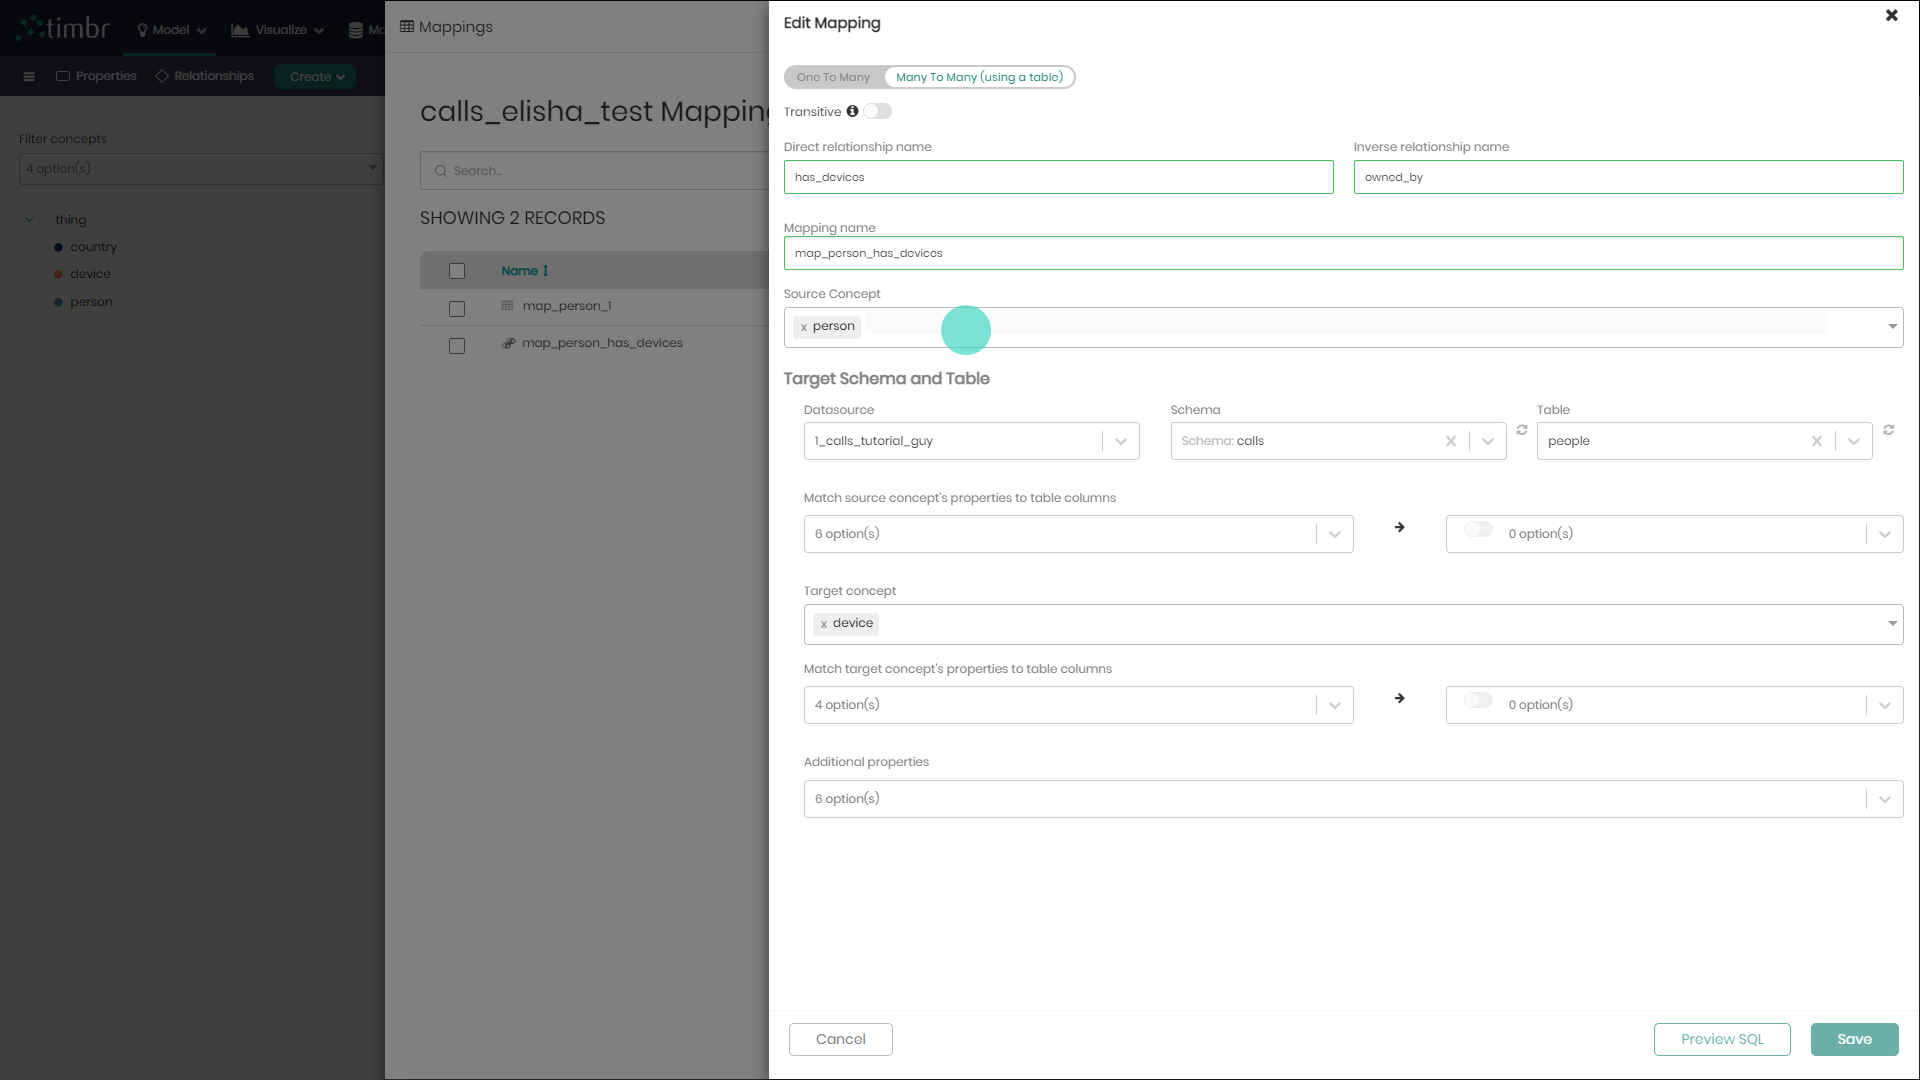Remove the person tag from Source Concept
This screenshot has height=1080, width=1920.
pyautogui.click(x=804, y=327)
